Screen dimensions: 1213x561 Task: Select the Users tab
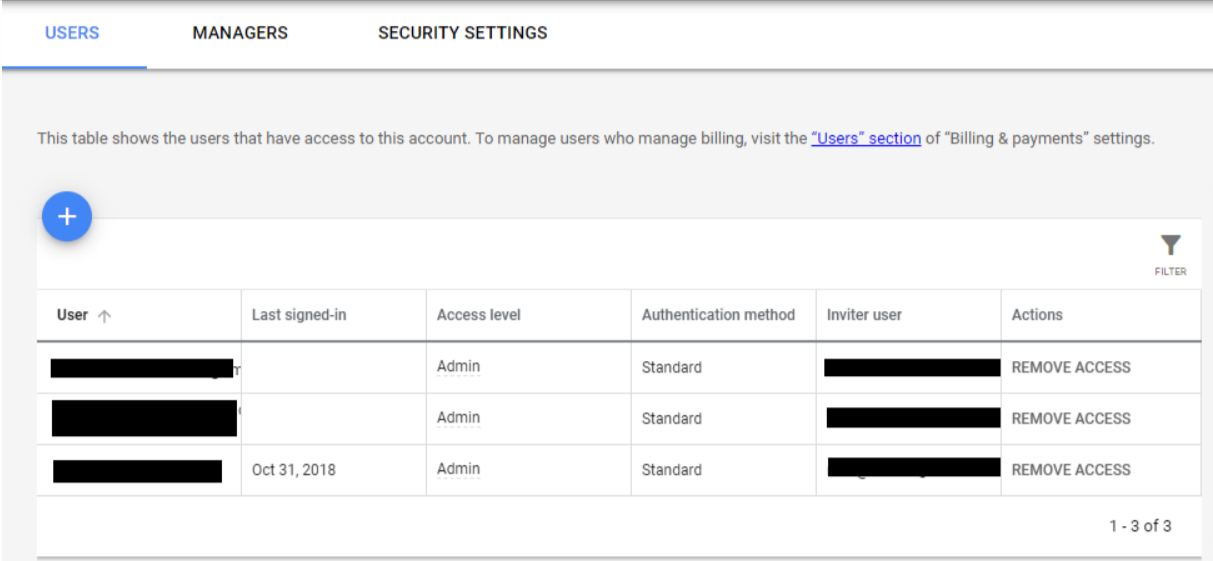click(73, 33)
